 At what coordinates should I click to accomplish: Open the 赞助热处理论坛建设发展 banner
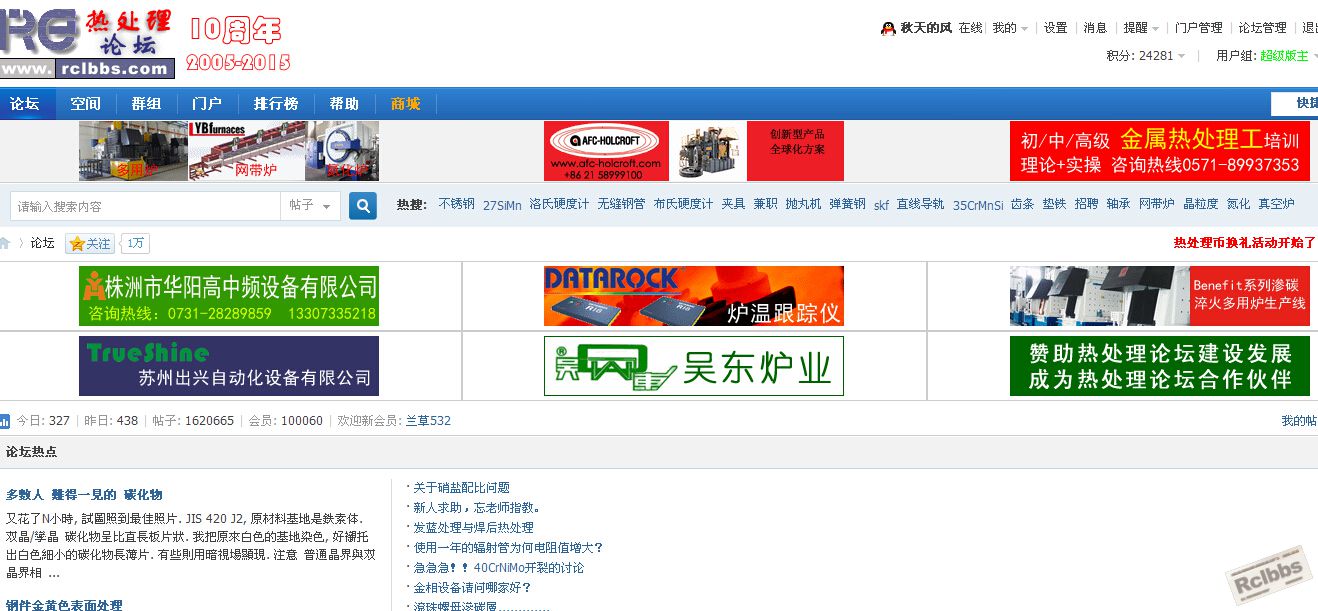click(x=1160, y=366)
